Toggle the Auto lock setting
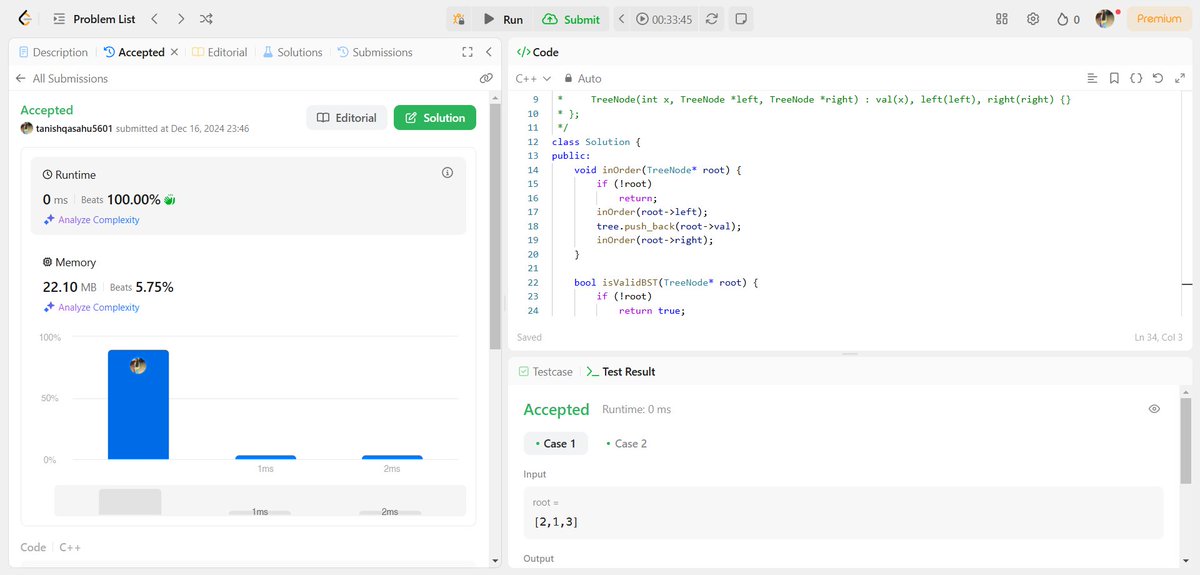This screenshot has width=1200, height=575. coord(583,78)
